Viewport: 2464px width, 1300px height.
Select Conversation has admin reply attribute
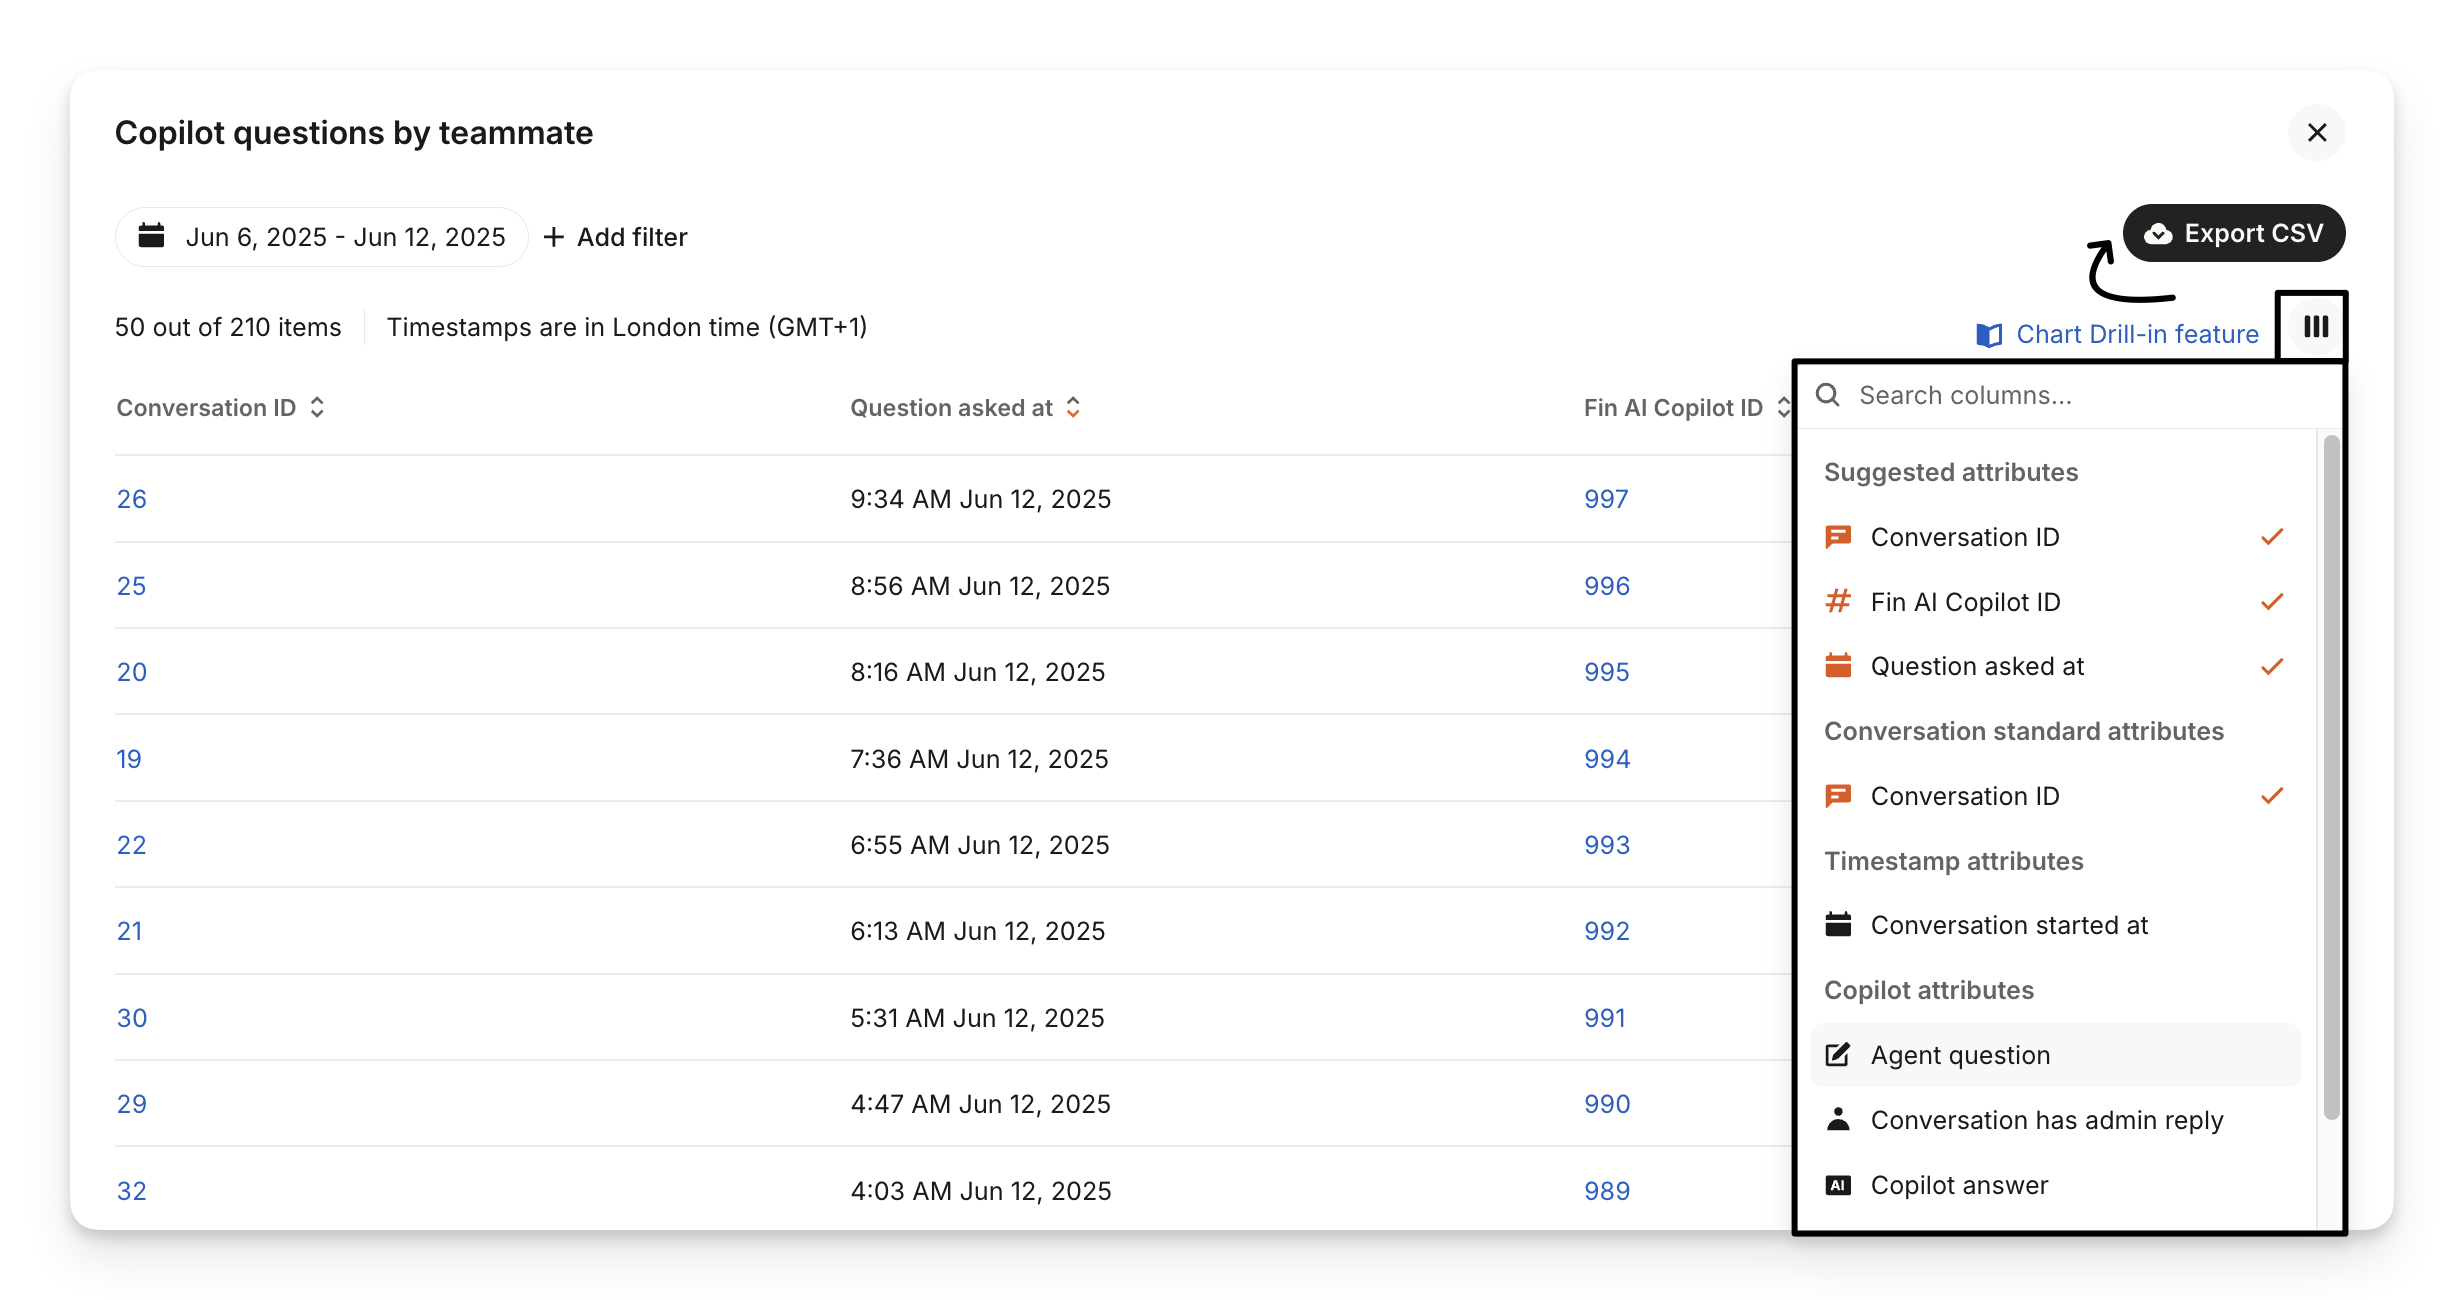click(2046, 1120)
